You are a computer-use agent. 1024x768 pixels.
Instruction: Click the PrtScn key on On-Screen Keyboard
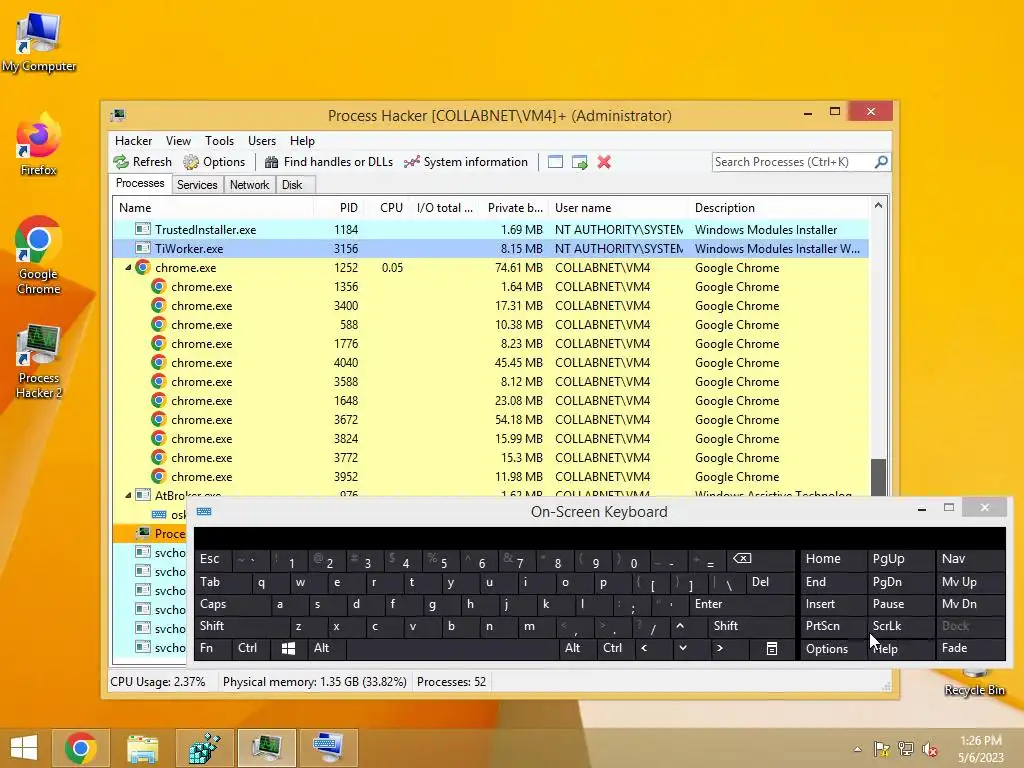833,626
